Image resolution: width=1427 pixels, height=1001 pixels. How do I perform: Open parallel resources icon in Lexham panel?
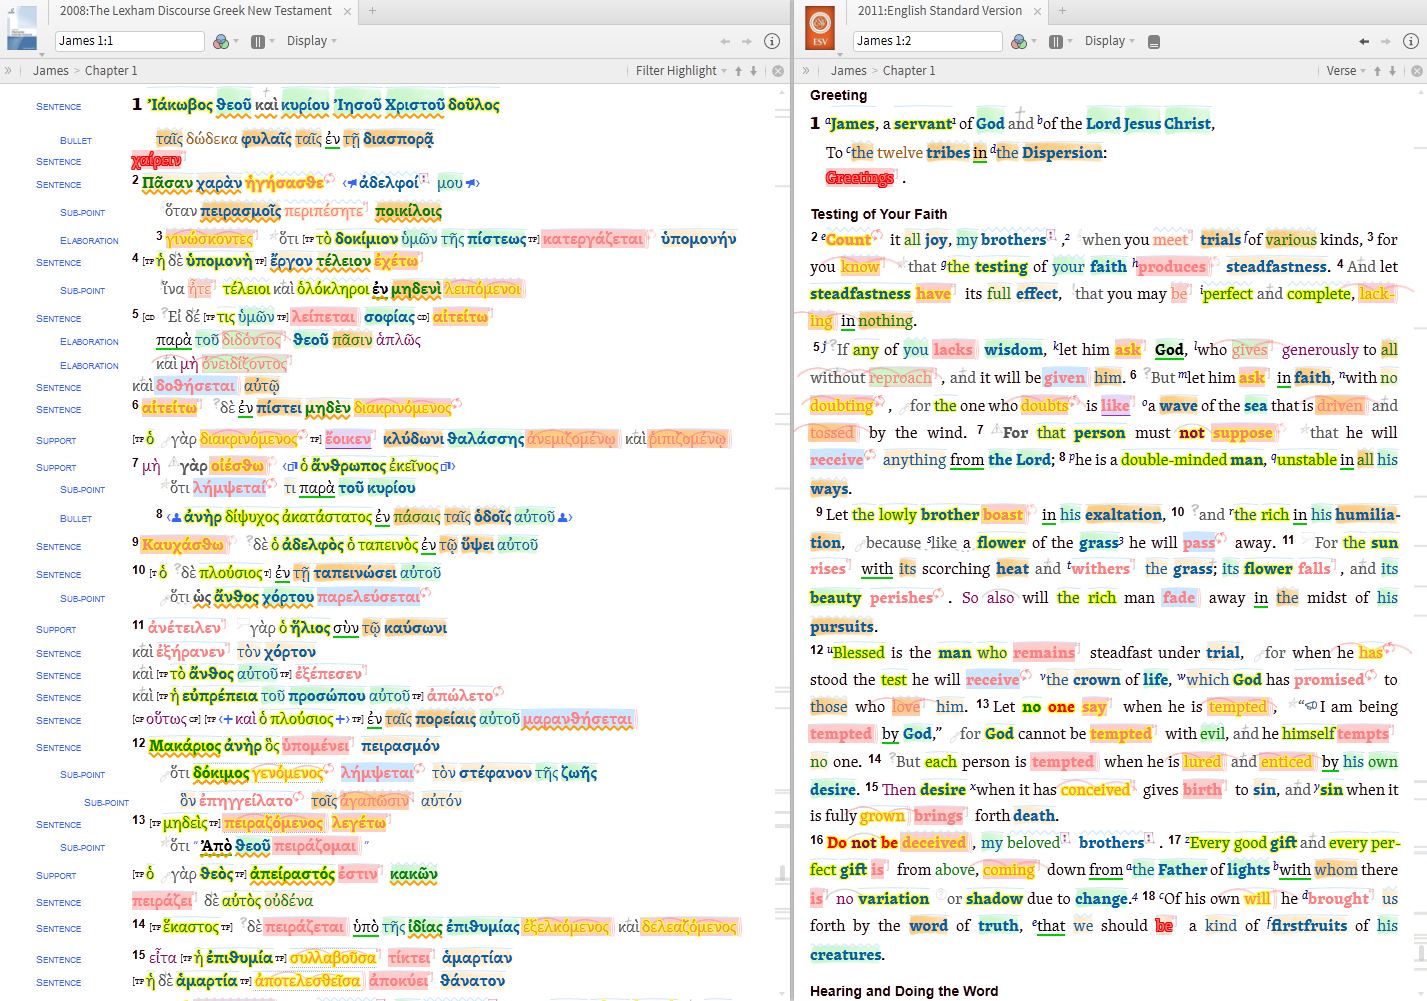coord(257,41)
